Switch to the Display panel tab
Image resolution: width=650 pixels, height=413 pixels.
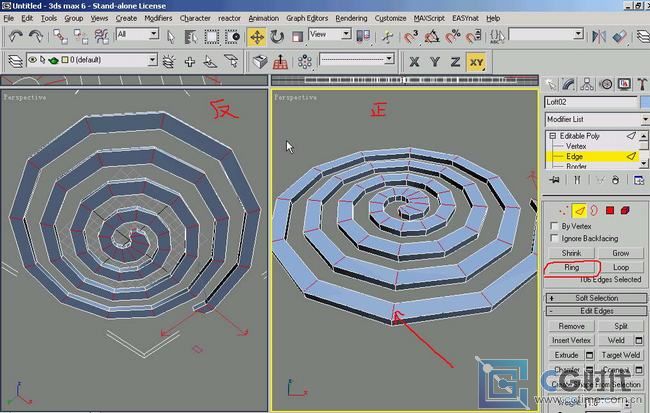(x=624, y=85)
